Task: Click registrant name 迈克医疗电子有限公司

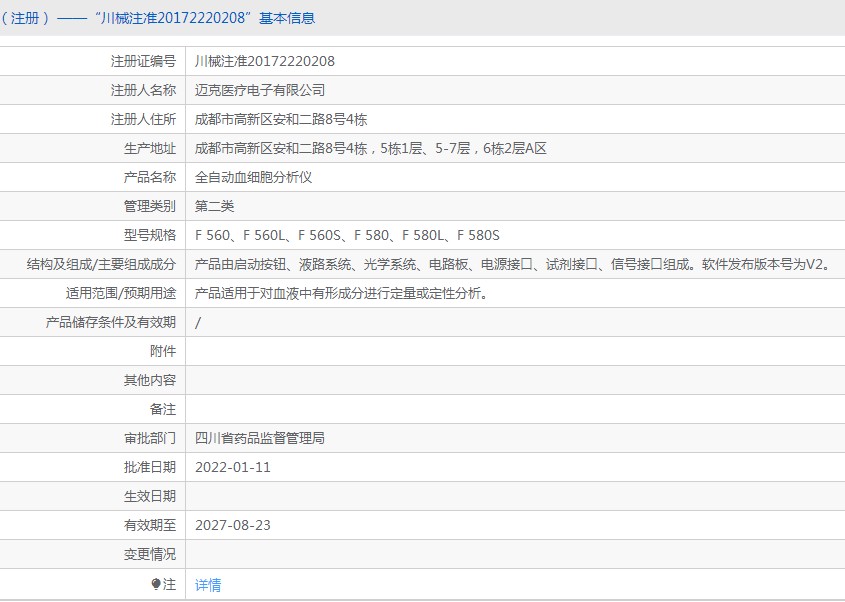Action: pyautogui.click(x=260, y=90)
